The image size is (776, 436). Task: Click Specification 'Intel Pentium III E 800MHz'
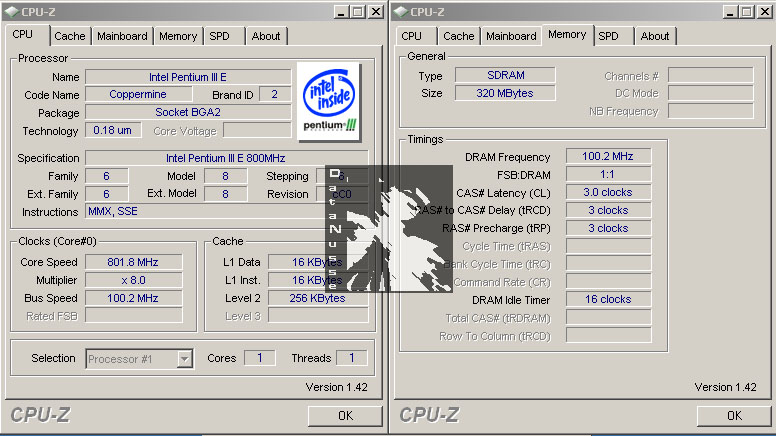point(226,158)
